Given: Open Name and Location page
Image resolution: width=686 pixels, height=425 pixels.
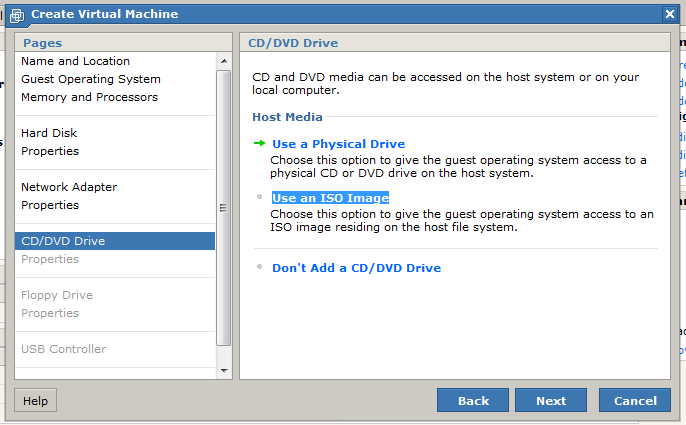Looking at the screenshot, I should point(76,61).
